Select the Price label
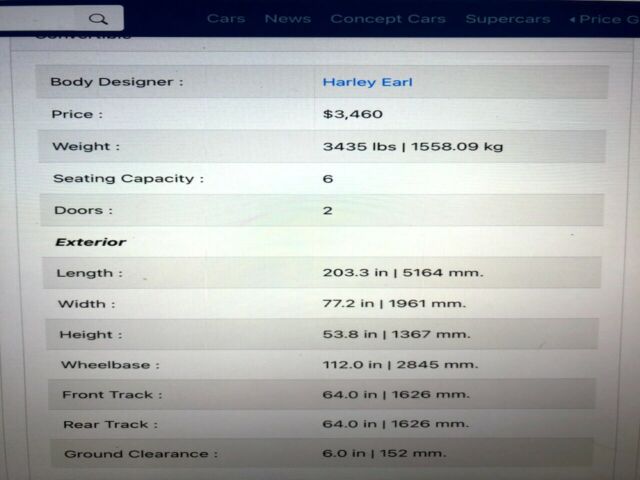The width and height of the screenshot is (640, 480). pyautogui.click(x=77, y=114)
